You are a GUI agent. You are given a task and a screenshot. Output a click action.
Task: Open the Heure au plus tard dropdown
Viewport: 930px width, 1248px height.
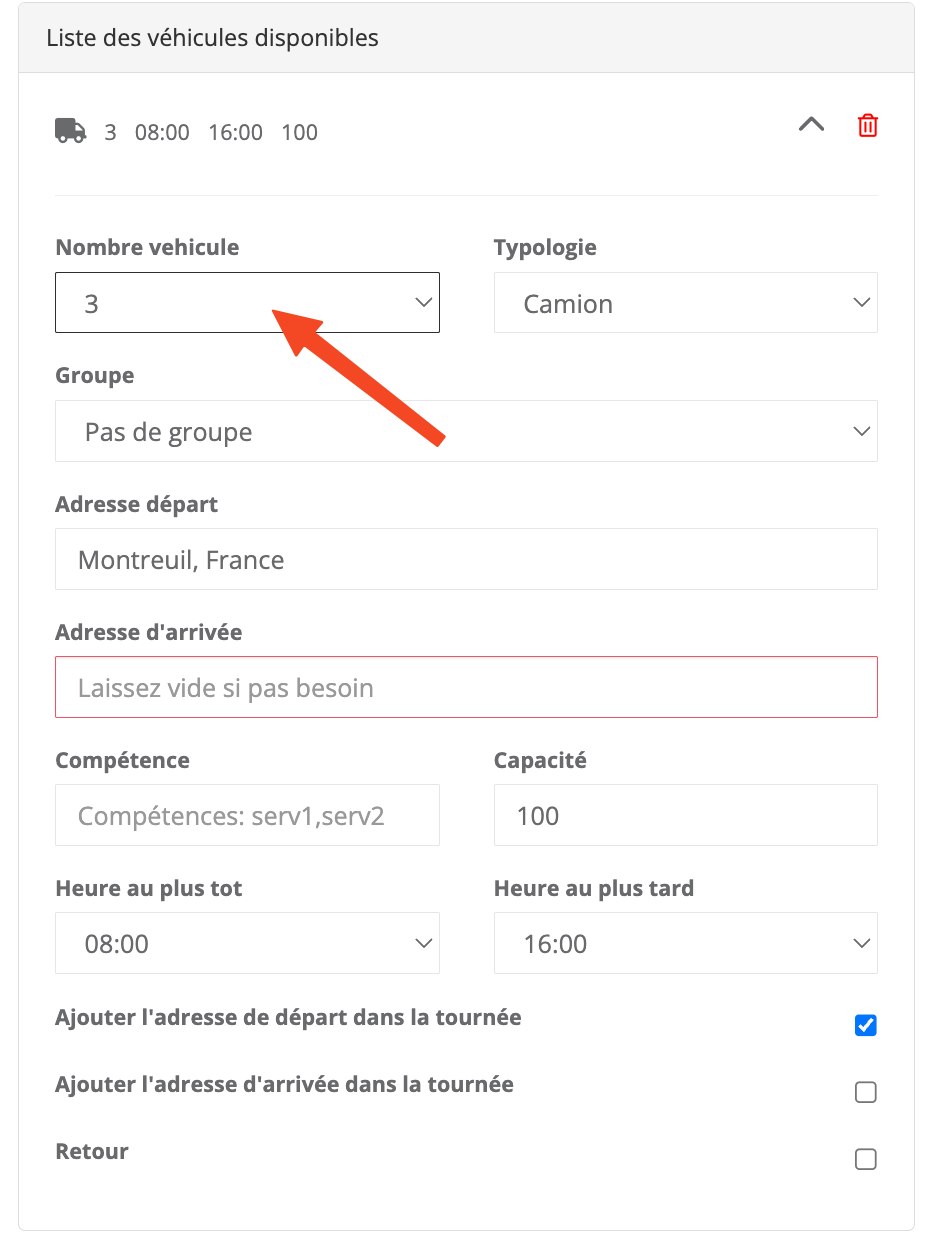685,943
